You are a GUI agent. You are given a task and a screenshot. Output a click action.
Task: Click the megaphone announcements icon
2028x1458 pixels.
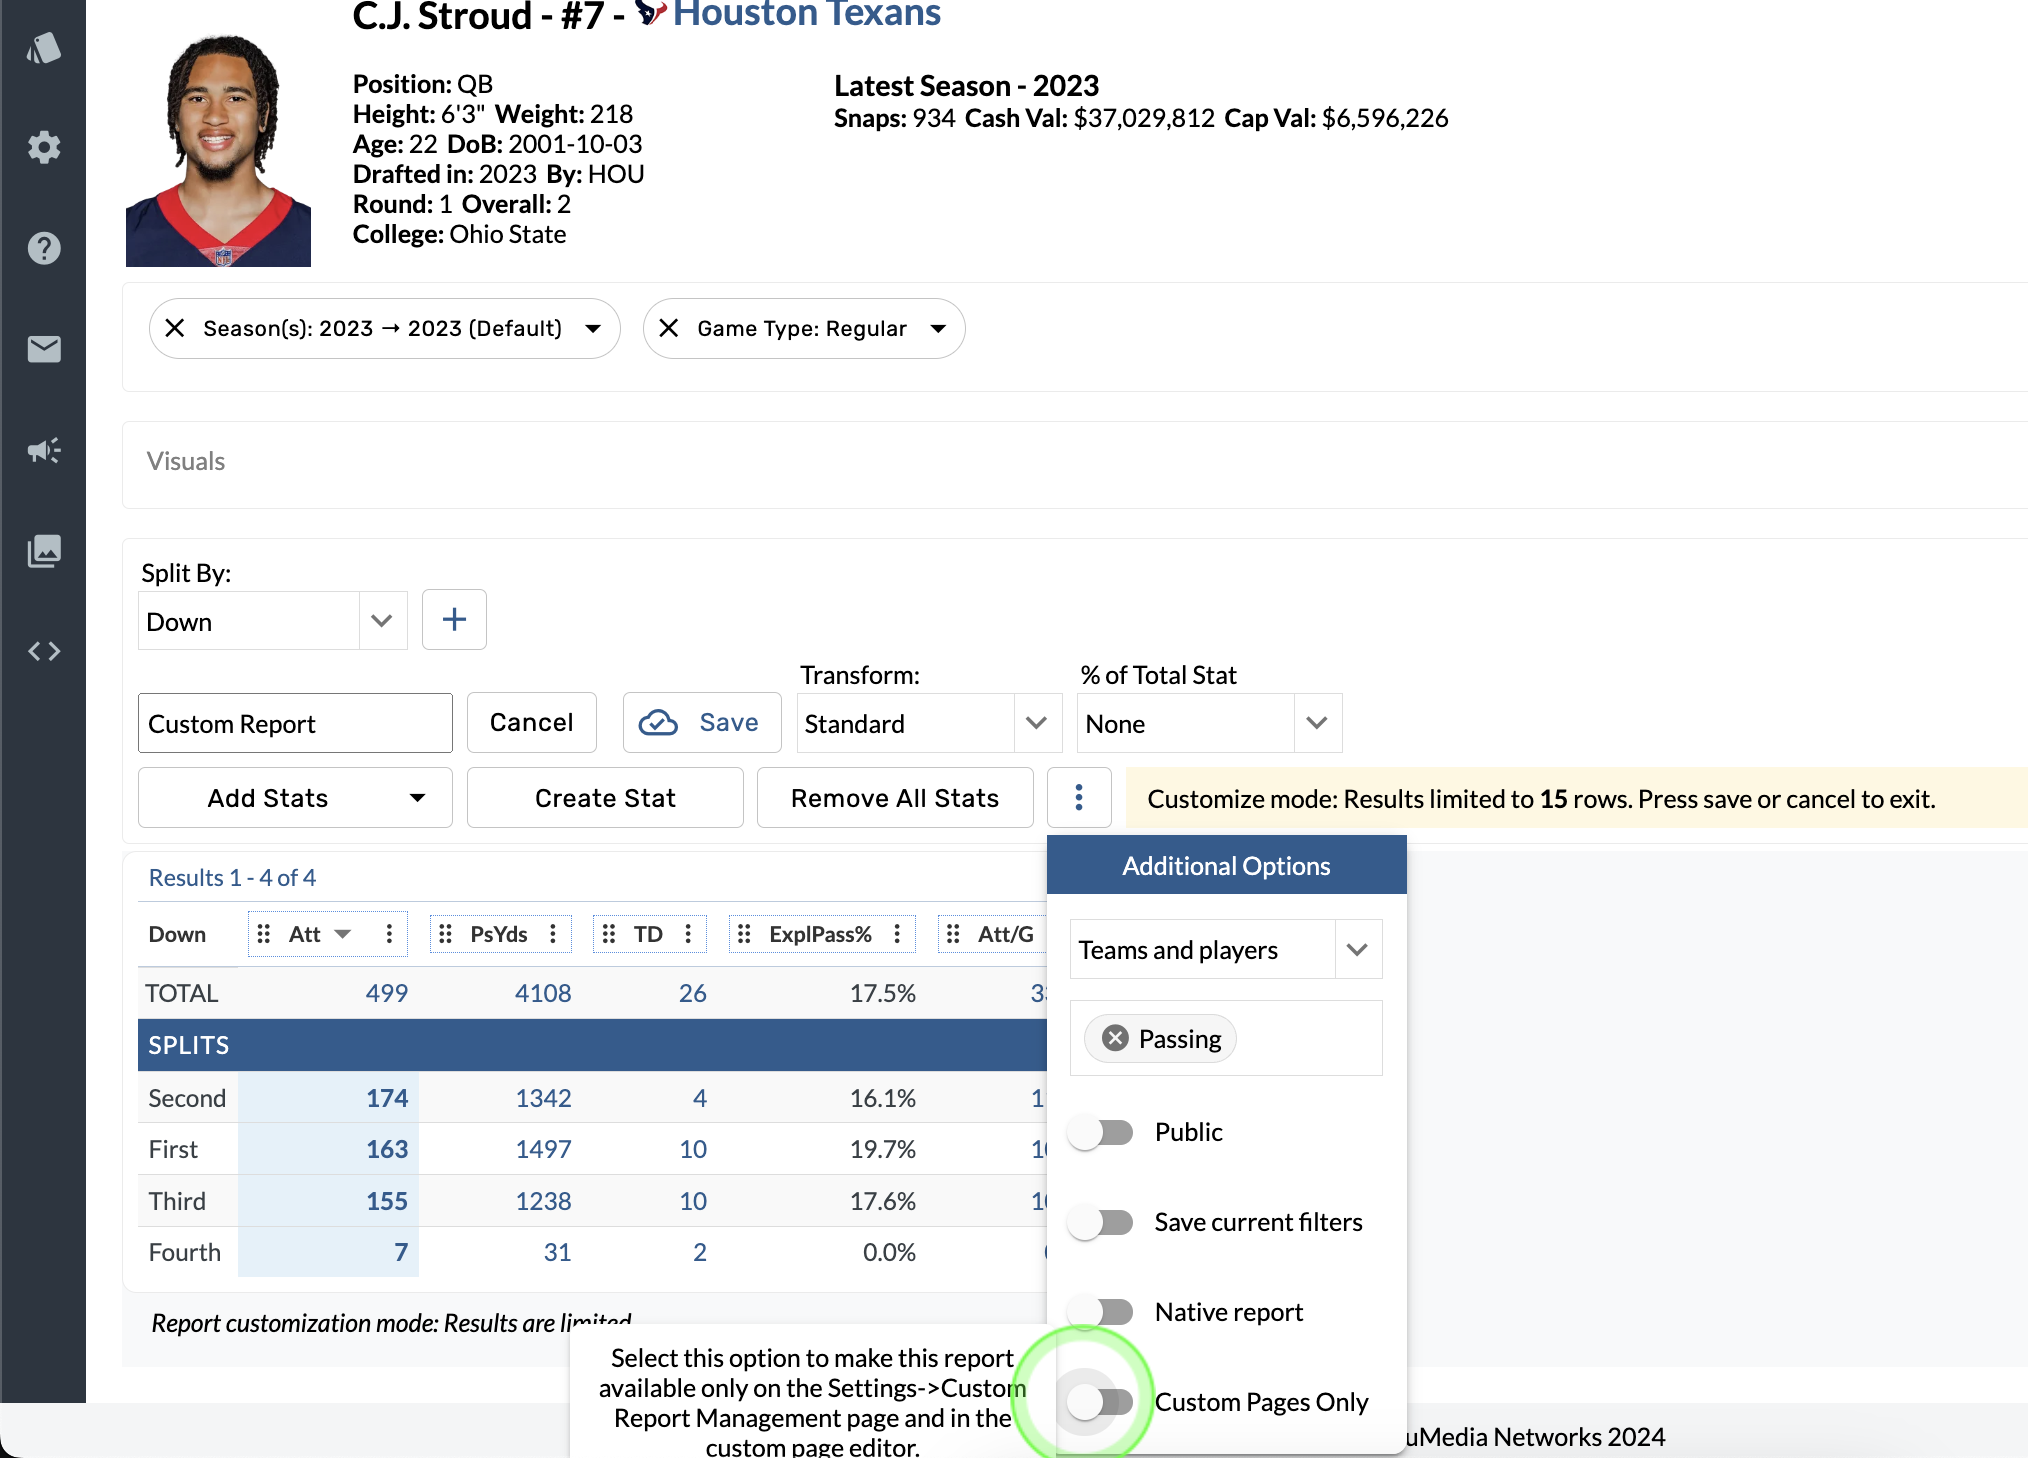pyautogui.click(x=44, y=450)
